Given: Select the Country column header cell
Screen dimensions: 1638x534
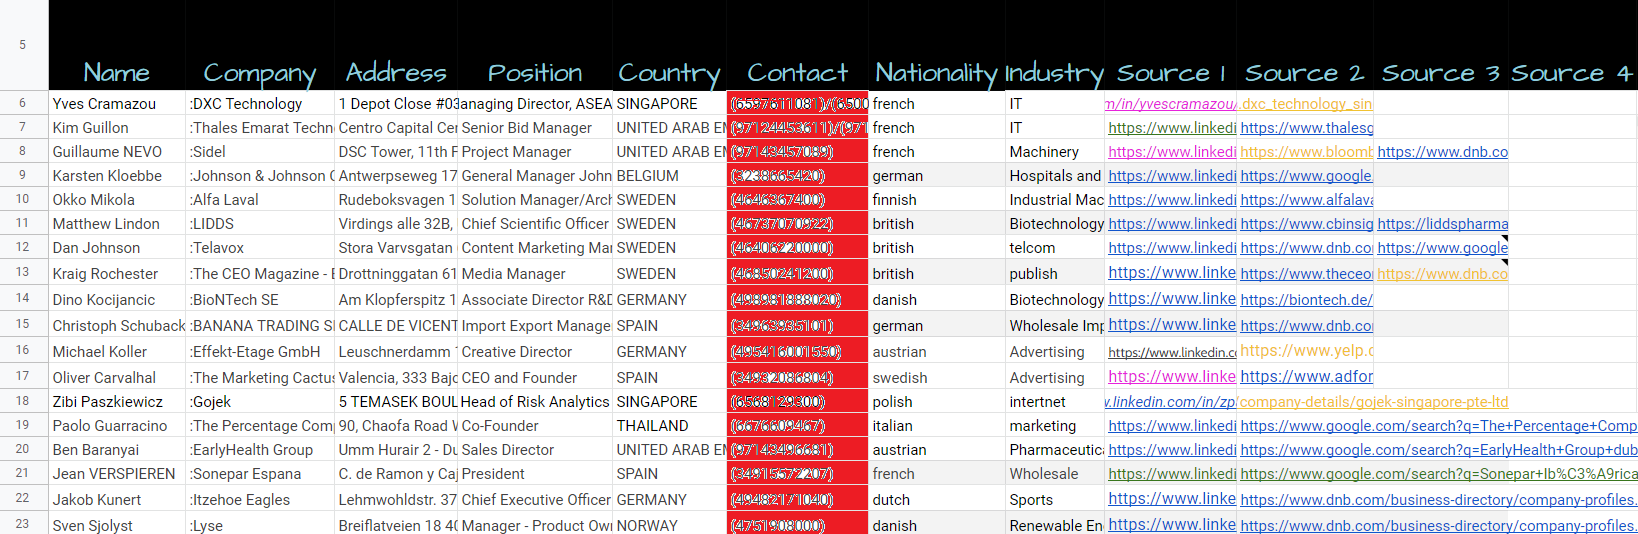Looking at the screenshot, I should tap(669, 46).
